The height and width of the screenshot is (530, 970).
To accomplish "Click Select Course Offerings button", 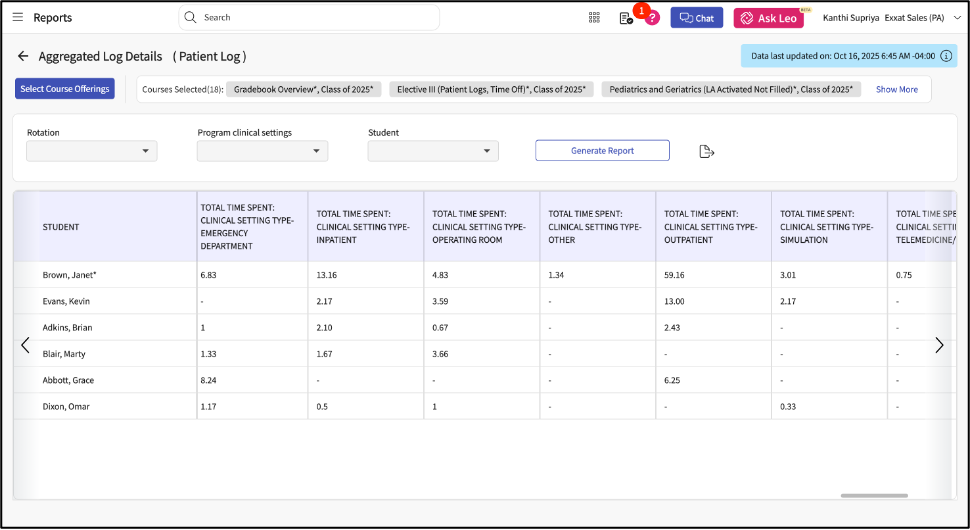I will pos(65,89).
